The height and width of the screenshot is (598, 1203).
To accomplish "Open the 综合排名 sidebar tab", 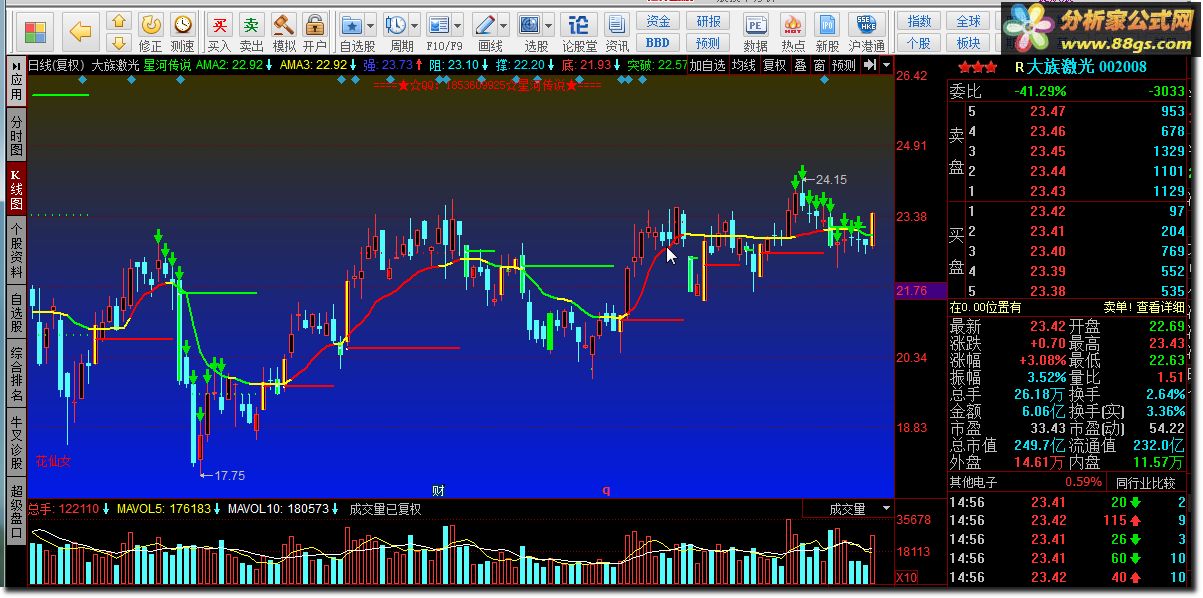I will (16, 373).
